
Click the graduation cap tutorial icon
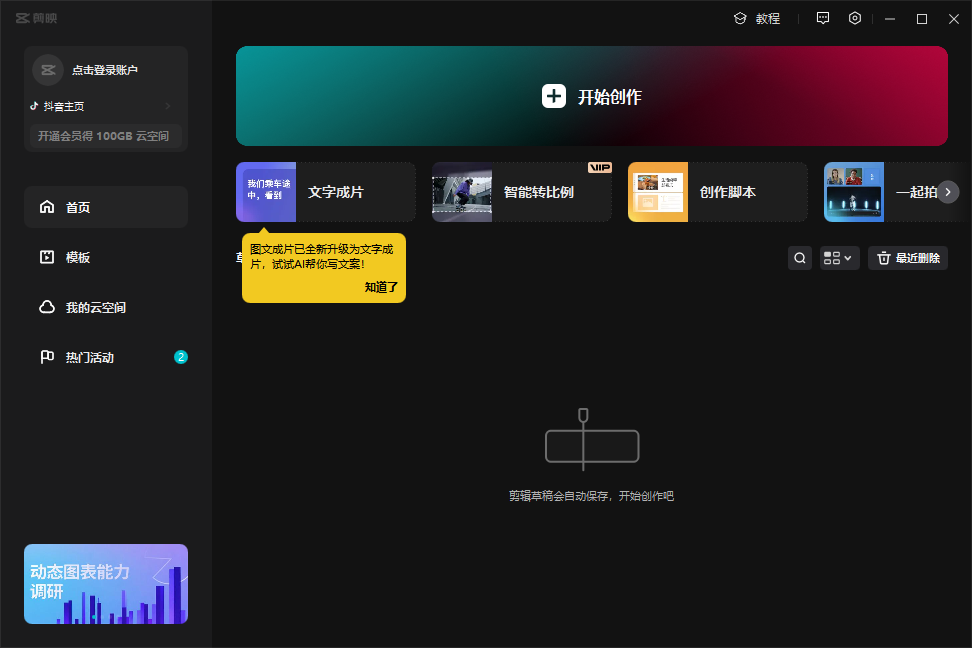(740, 19)
